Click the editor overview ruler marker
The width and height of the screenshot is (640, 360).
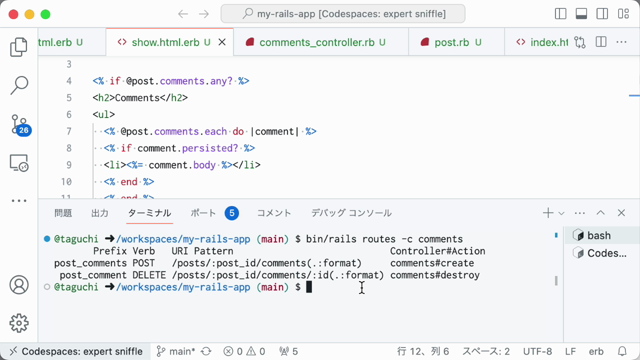click(x=634, y=96)
